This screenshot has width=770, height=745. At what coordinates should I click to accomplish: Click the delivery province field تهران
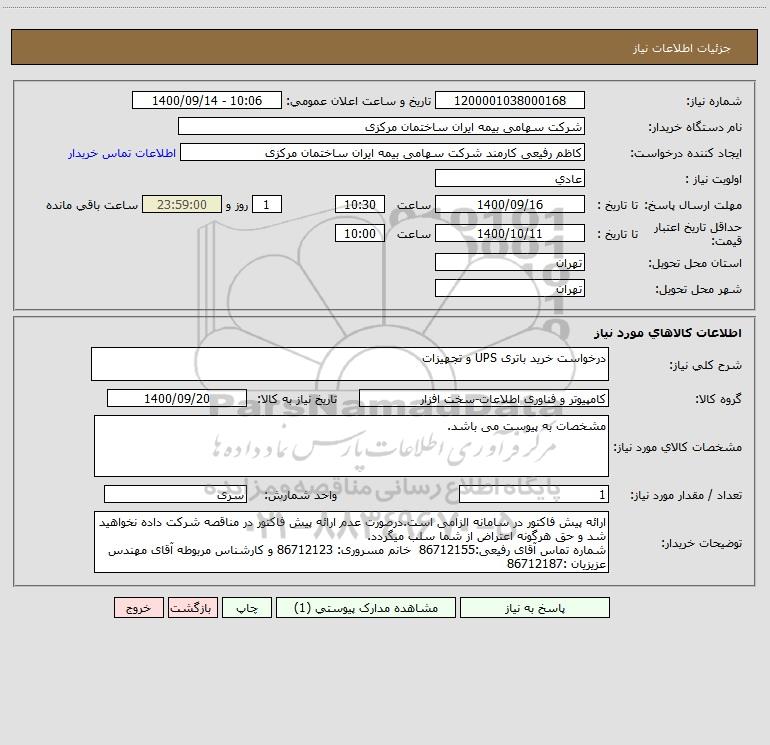point(510,263)
